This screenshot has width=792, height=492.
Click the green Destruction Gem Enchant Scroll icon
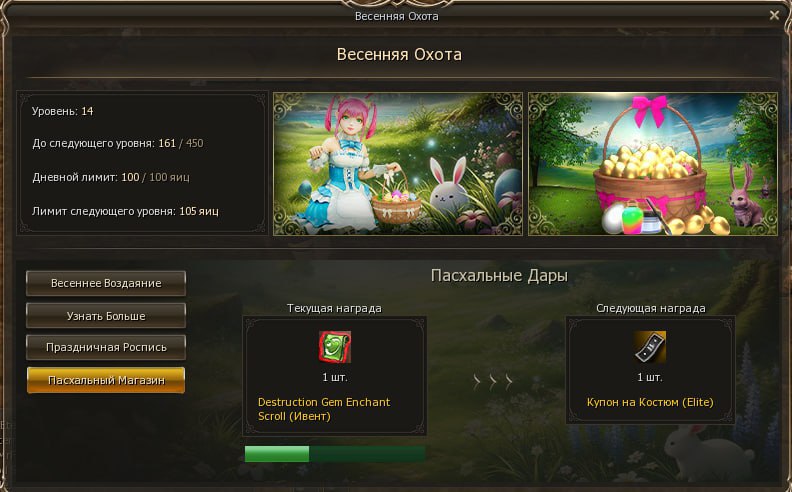click(x=334, y=347)
